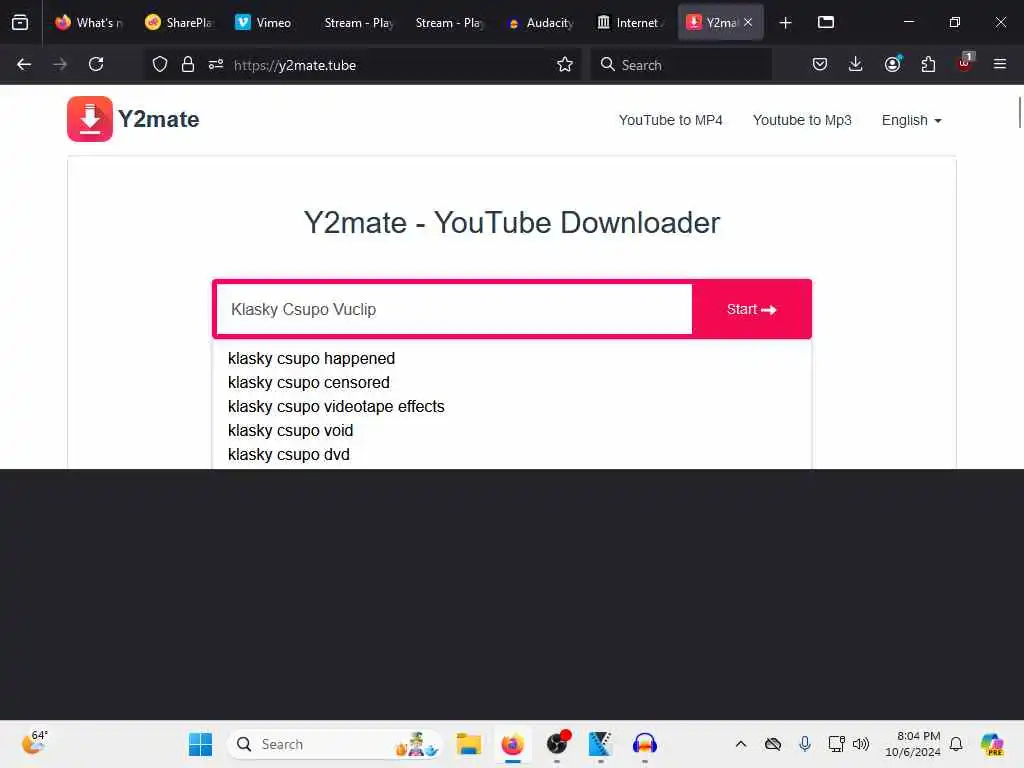The image size is (1024, 768).
Task: Open the Firefox View tab list icon
Action: pos(20,23)
